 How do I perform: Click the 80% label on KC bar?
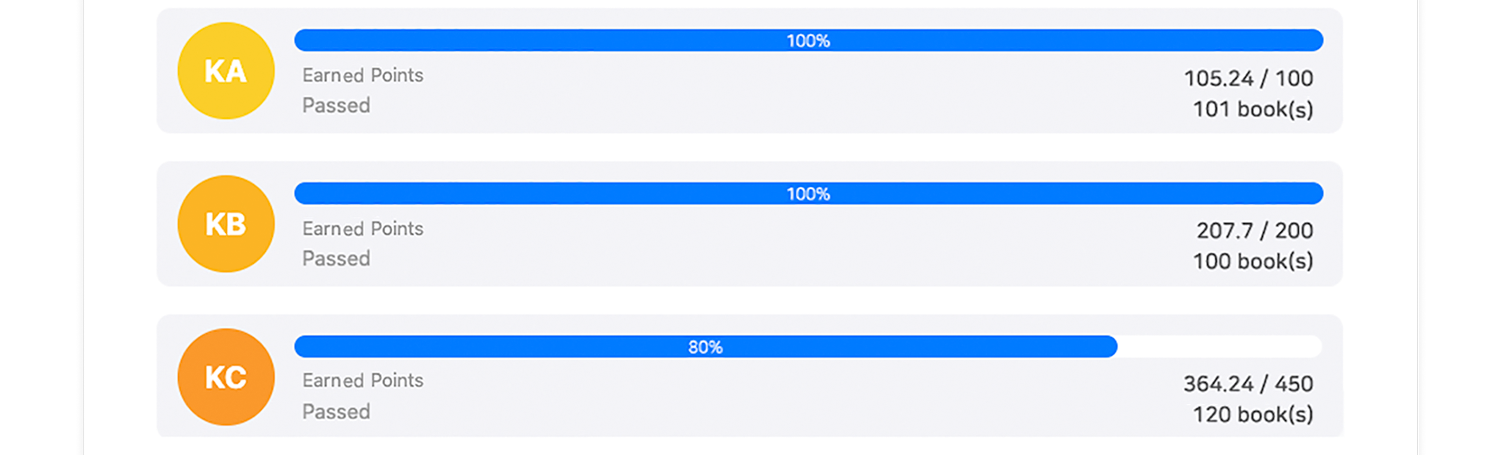[705, 347]
